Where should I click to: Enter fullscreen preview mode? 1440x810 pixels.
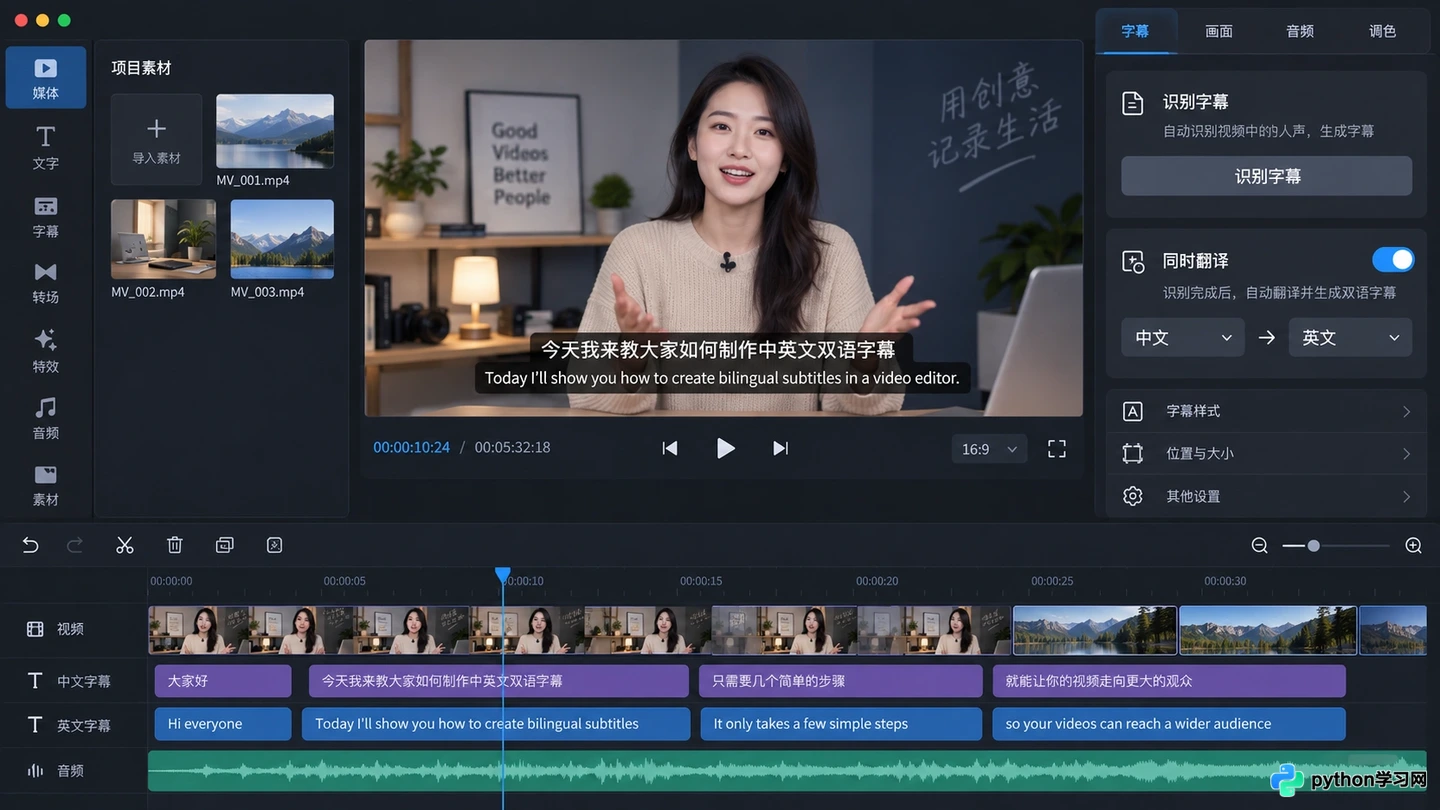[x=1057, y=449]
